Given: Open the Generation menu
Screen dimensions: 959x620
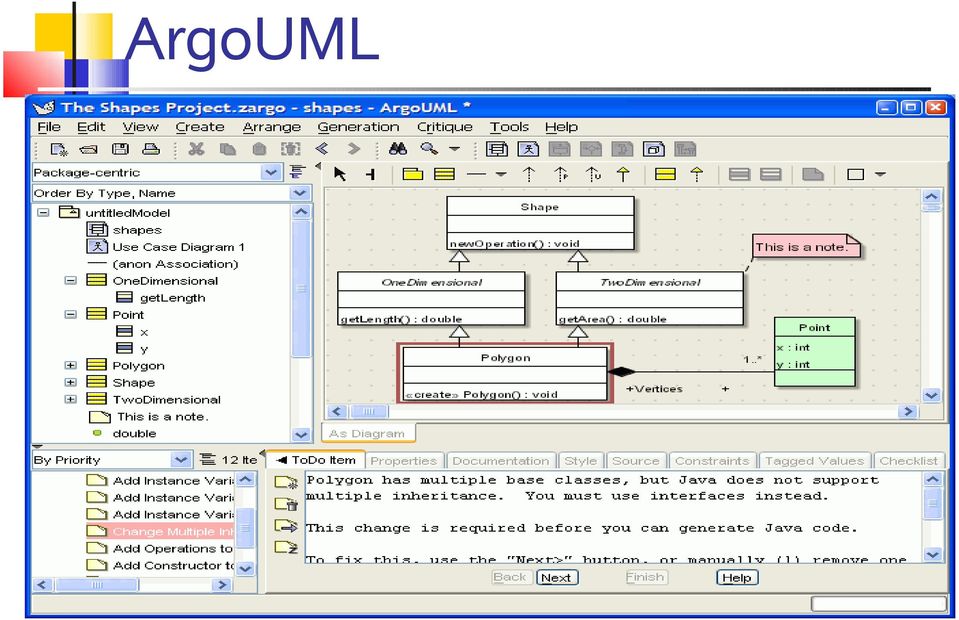Looking at the screenshot, I should click(x=358, y=127).
